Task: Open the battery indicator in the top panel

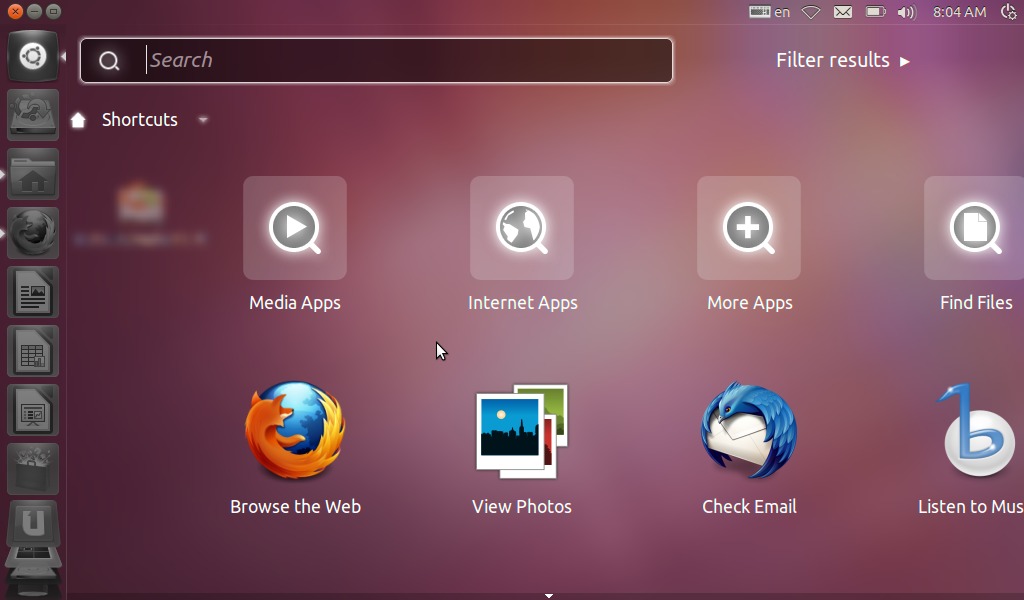Action: (875, 12)
